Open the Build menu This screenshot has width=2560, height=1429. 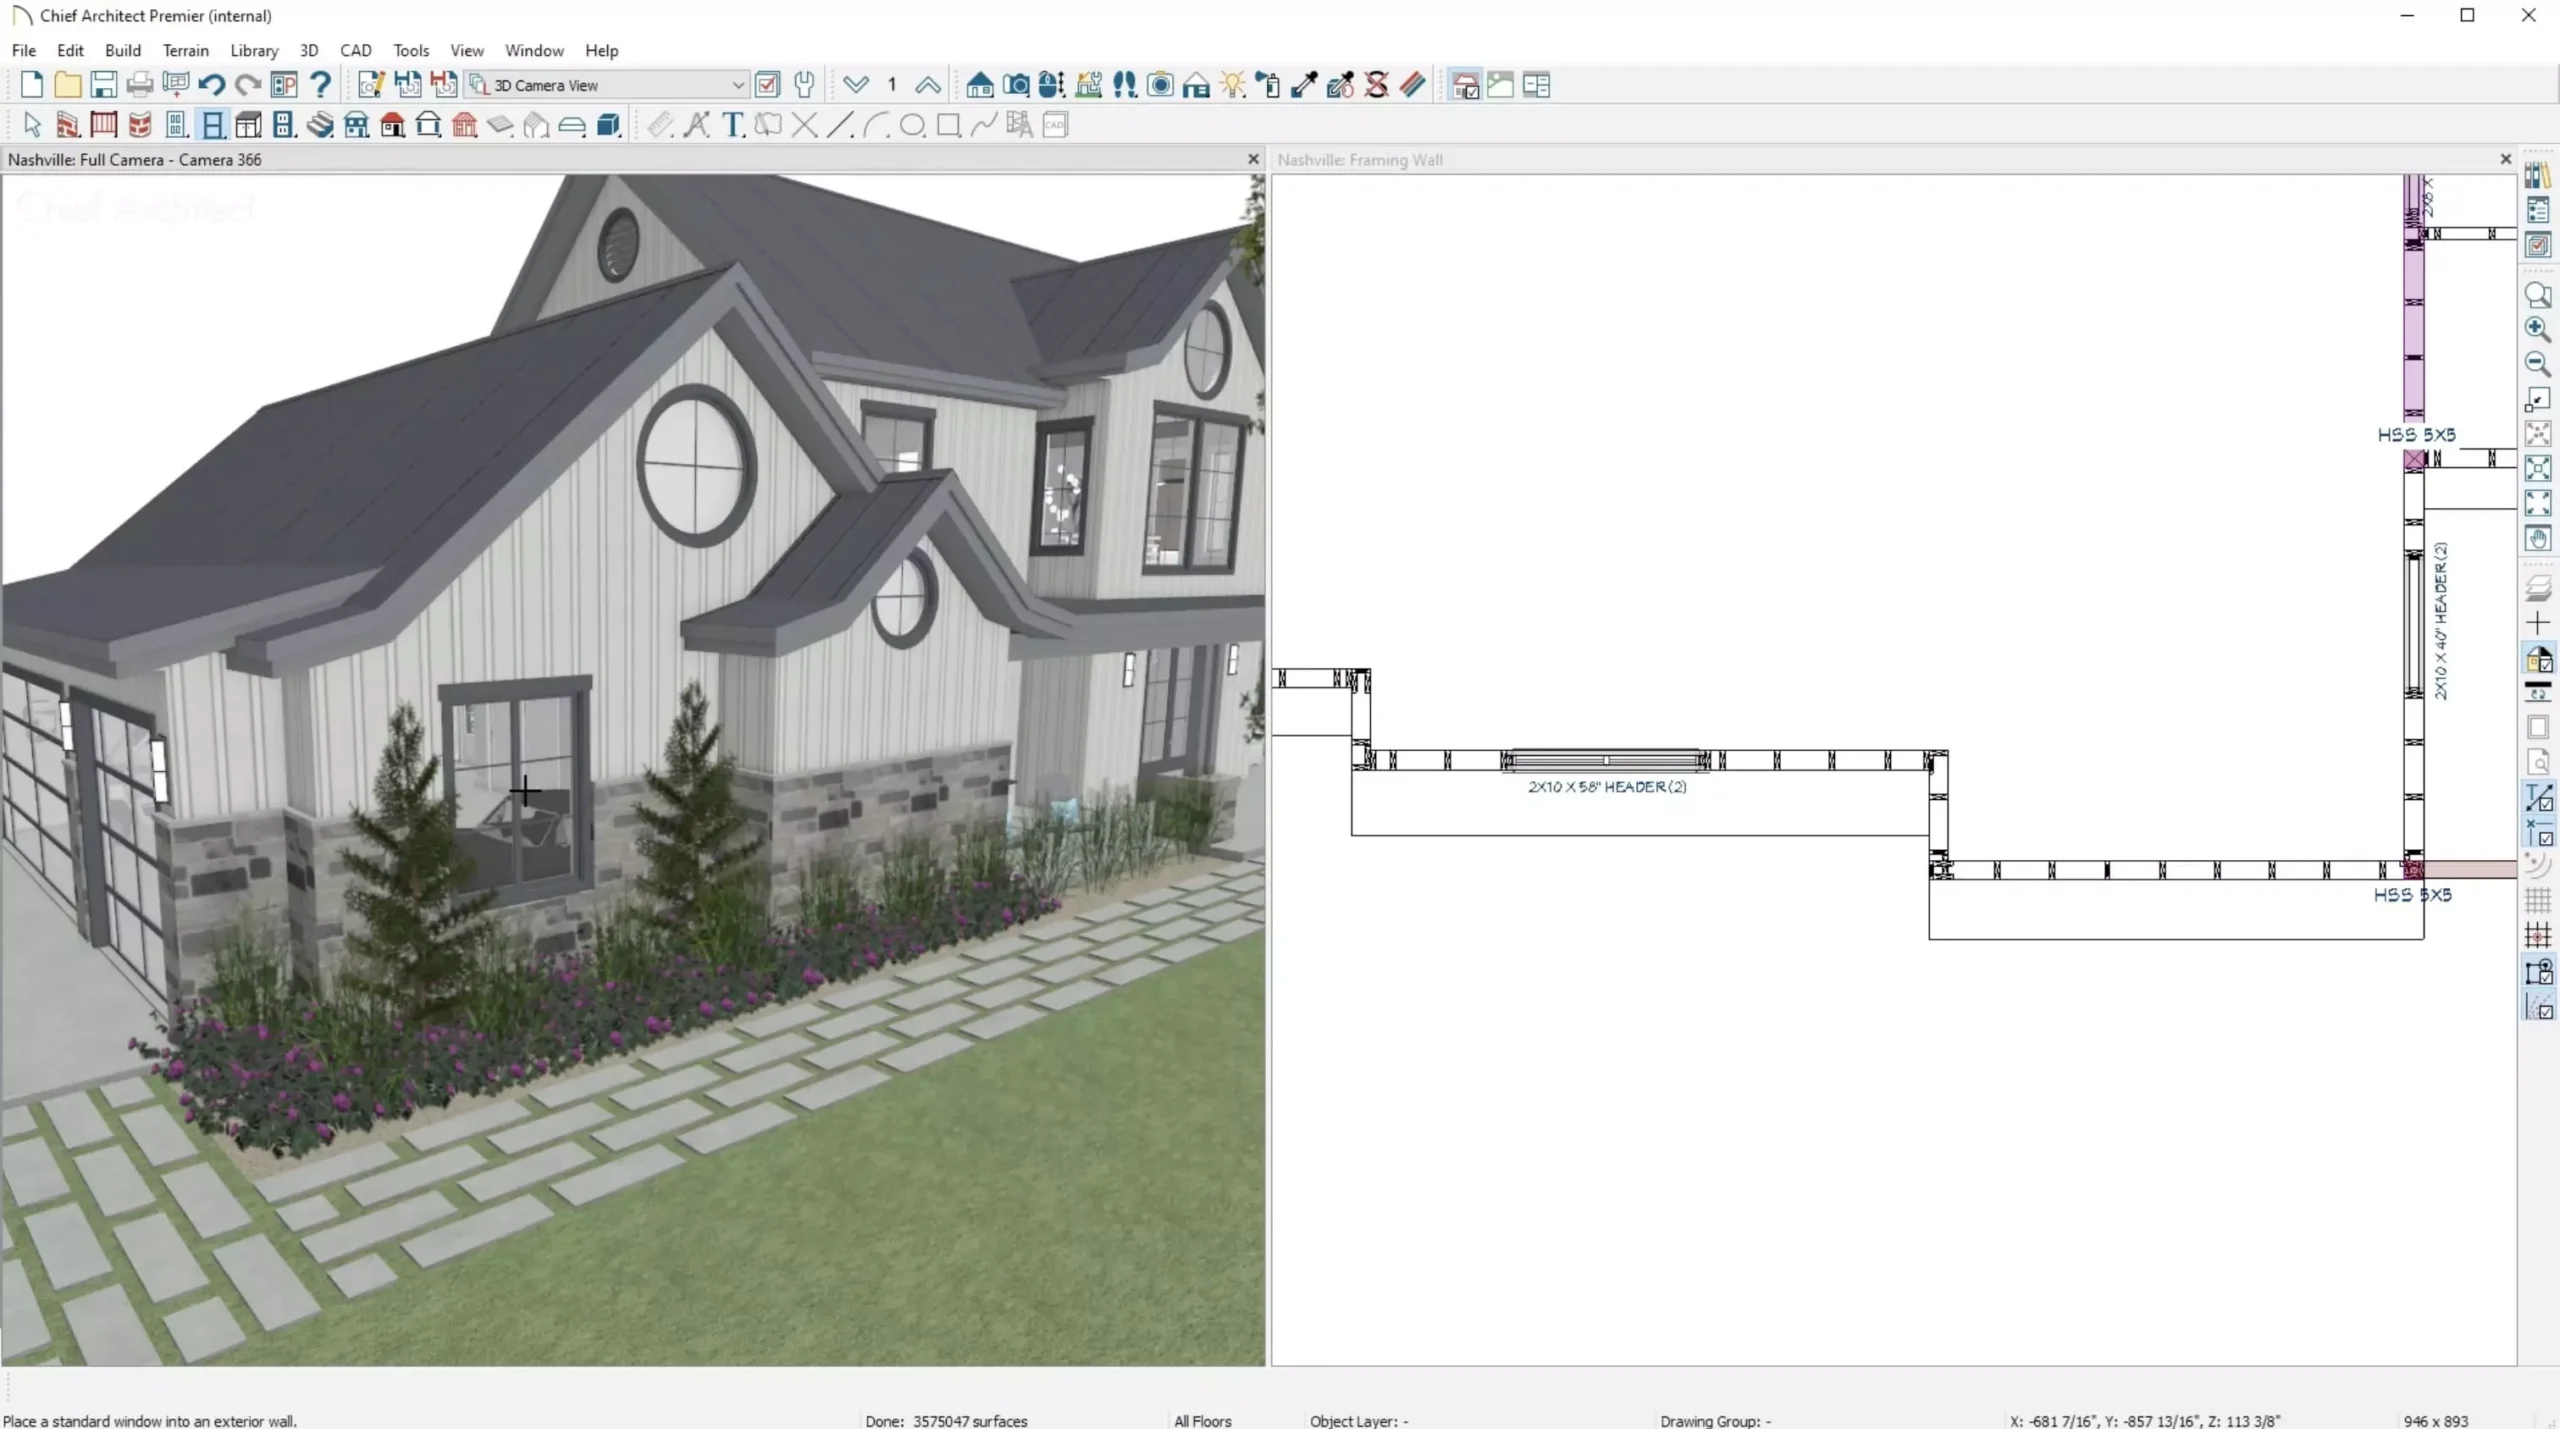(x=123, y=50)
